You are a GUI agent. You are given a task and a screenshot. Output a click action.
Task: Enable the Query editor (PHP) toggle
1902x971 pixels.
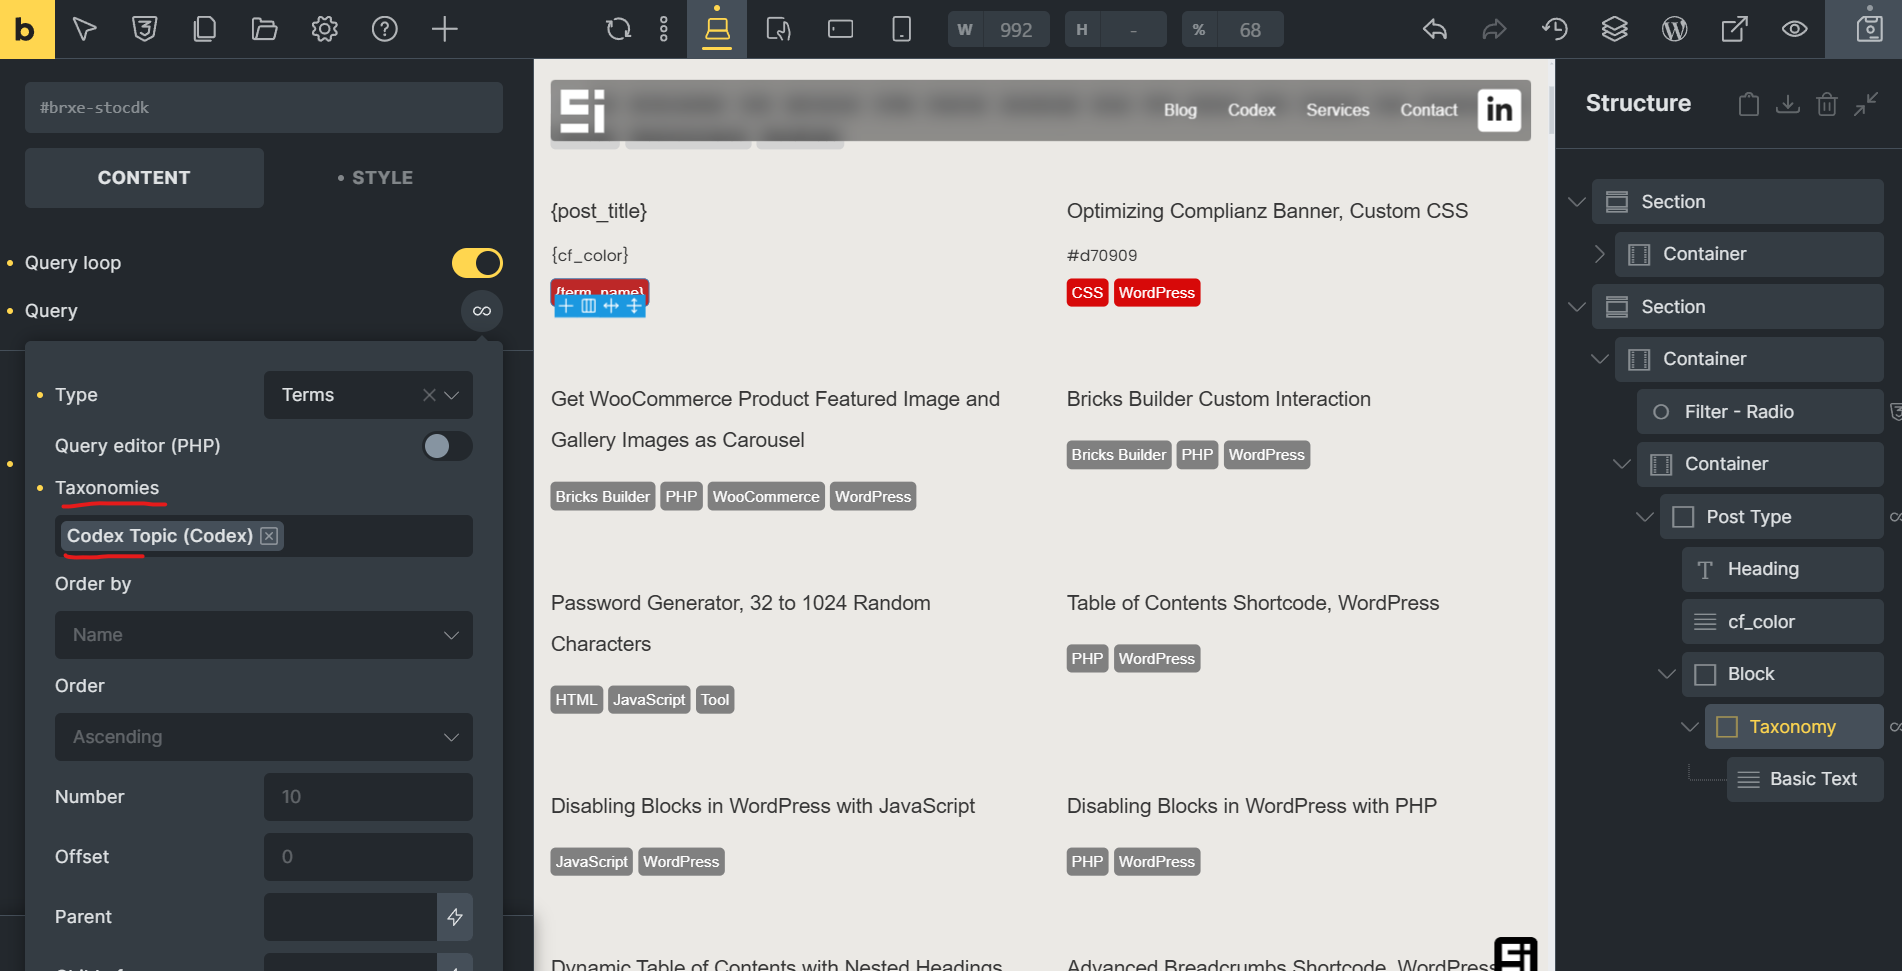(446, 446)
